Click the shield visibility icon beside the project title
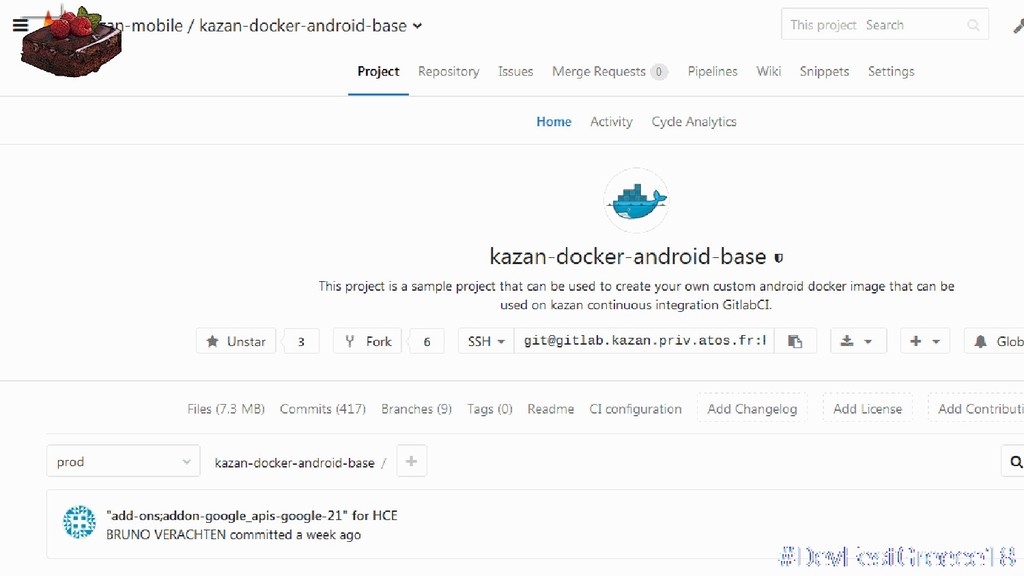 [x=778, y=258]
